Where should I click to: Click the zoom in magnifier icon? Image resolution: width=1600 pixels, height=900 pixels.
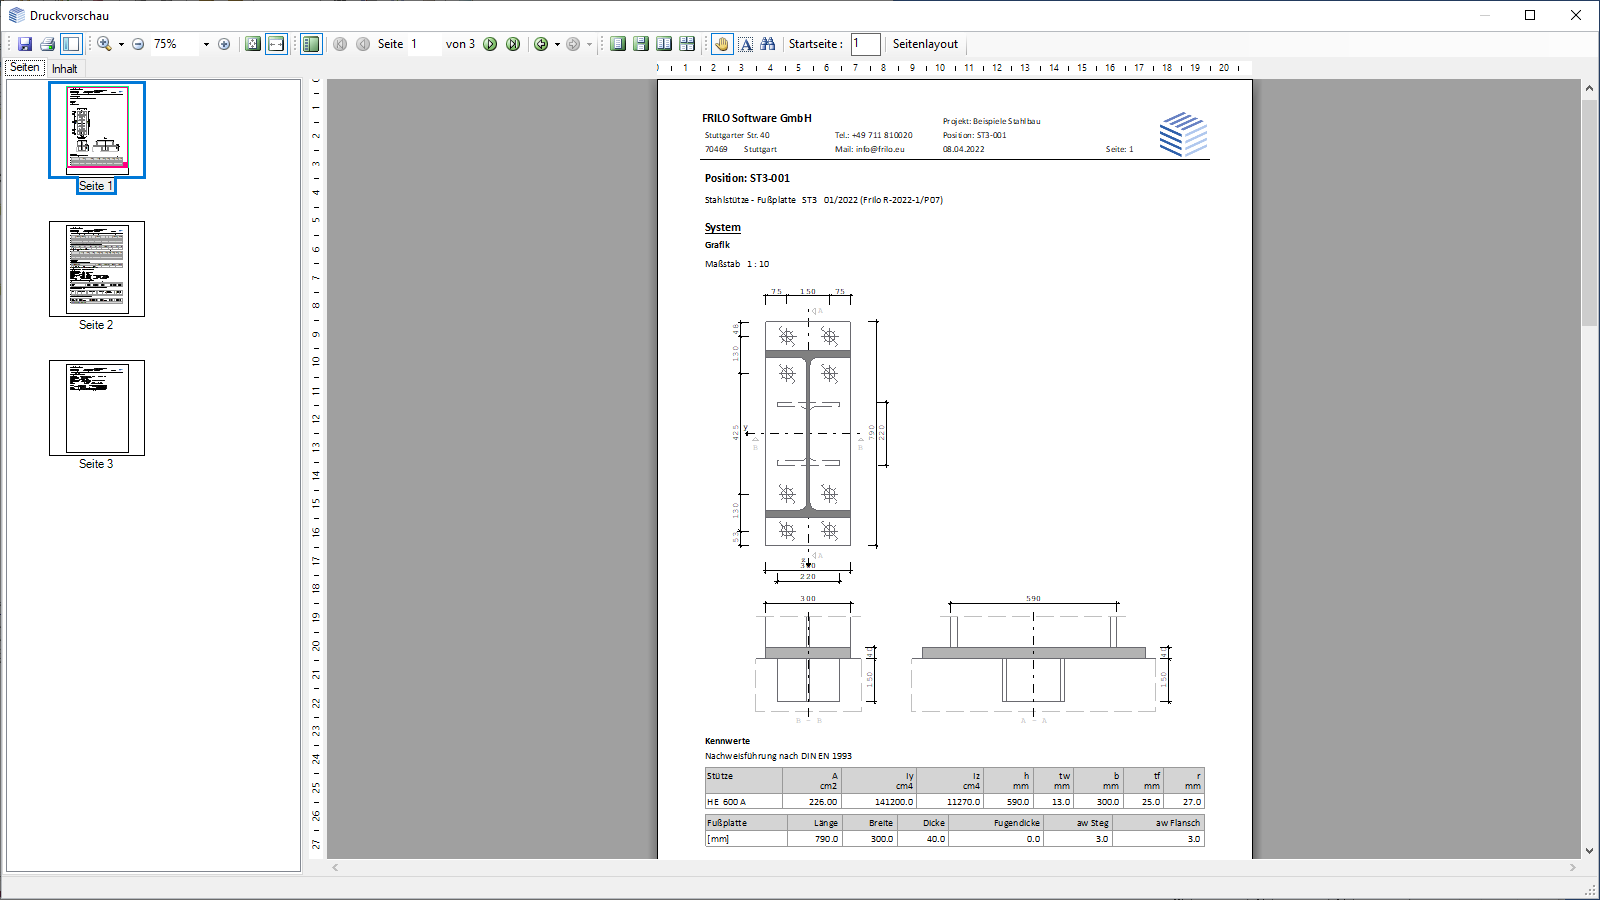(104, 44)
